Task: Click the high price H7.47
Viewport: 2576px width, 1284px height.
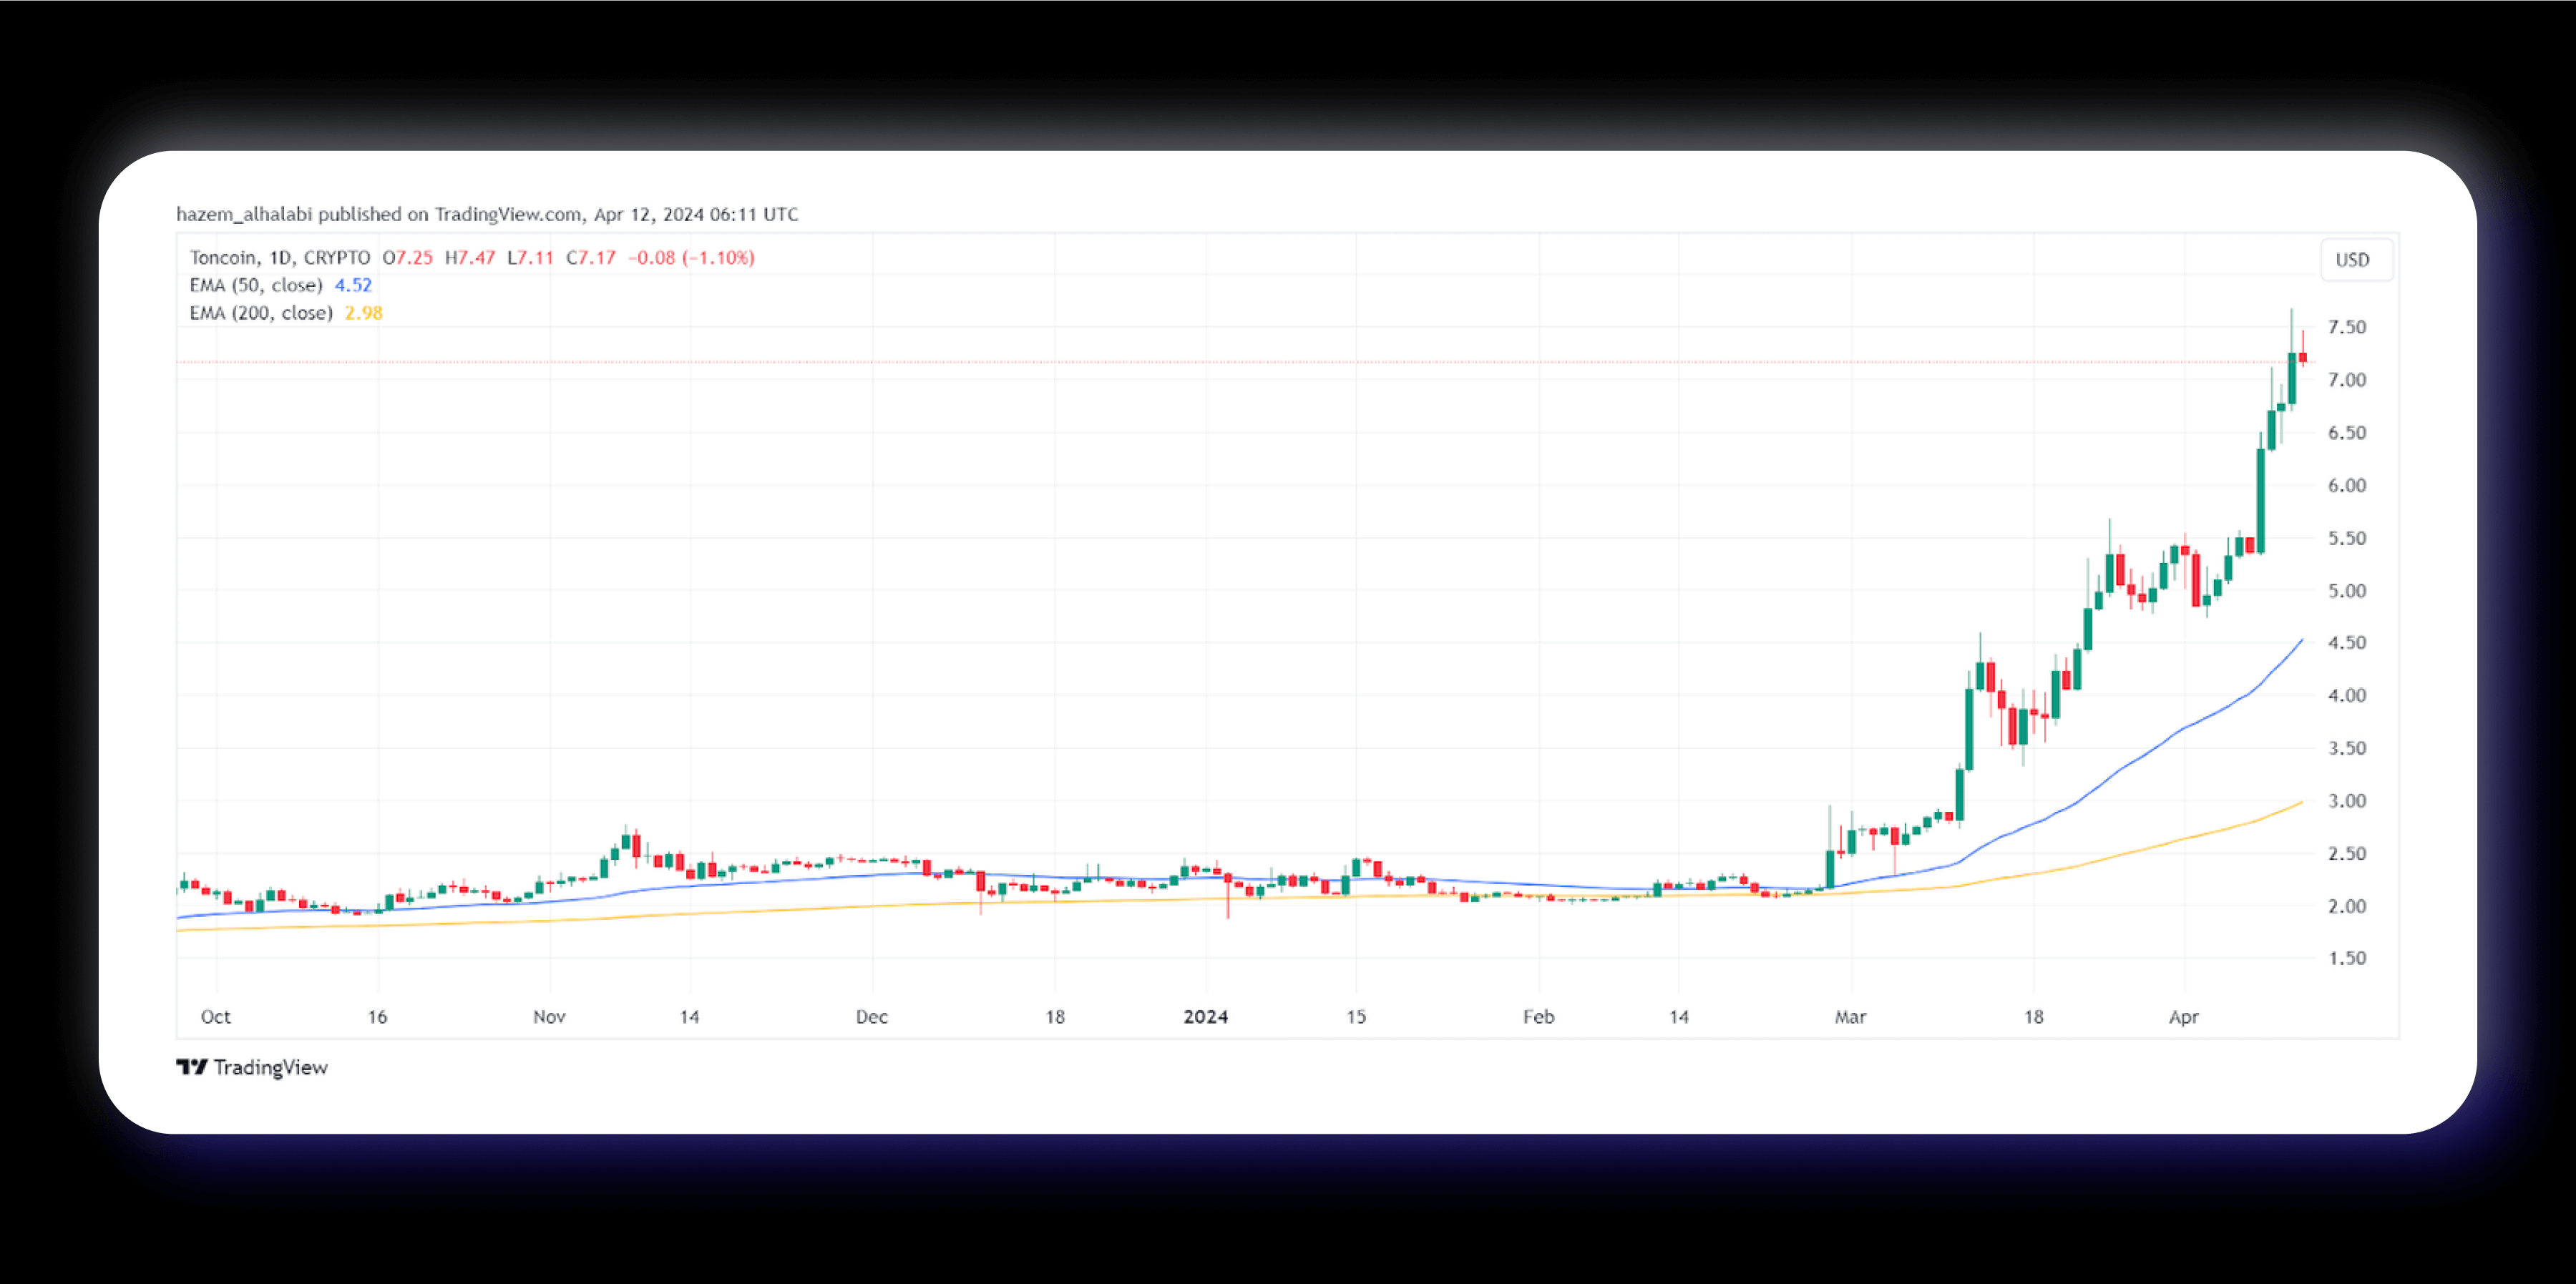Action: pyautogui.click(x=470, y=257)
